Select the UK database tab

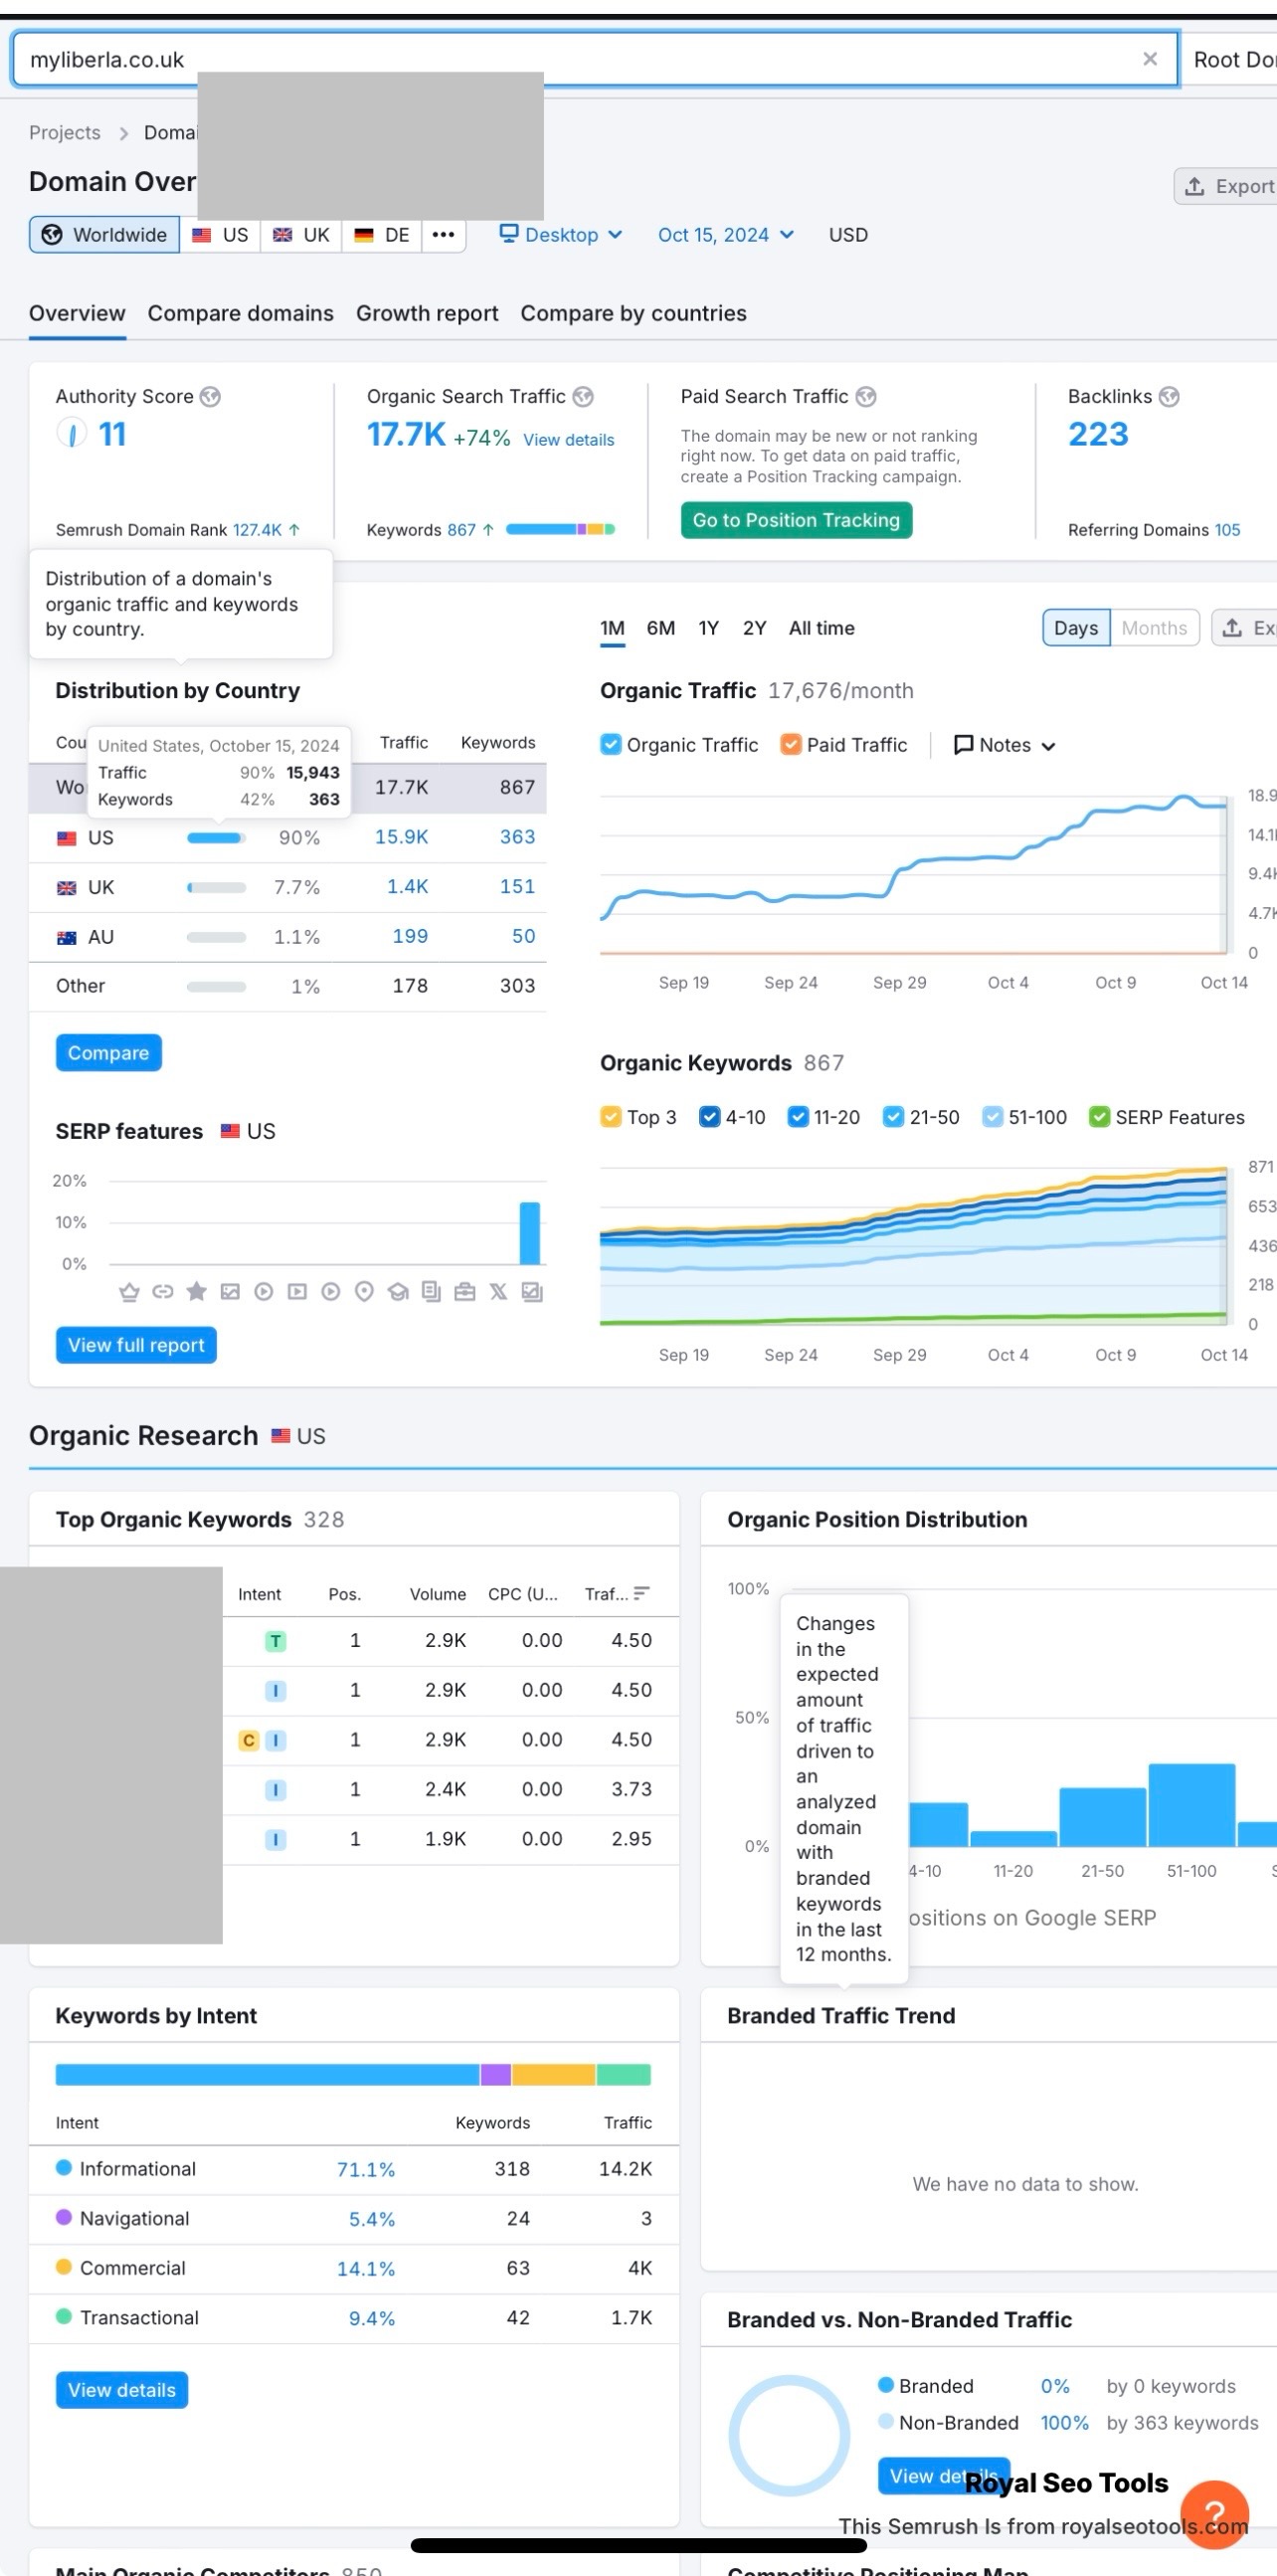click(x=301, y=235)
